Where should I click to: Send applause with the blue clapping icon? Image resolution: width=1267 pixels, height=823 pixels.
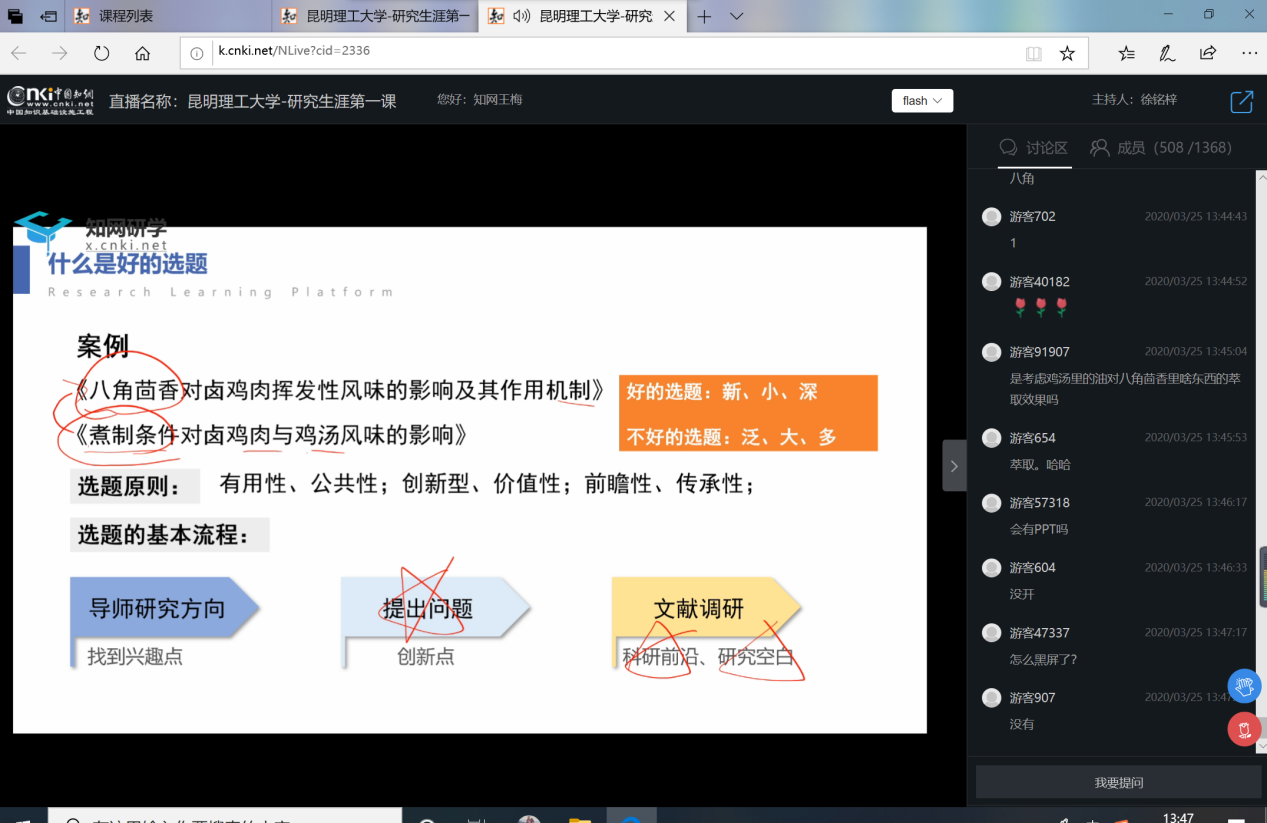(1244, 686)
